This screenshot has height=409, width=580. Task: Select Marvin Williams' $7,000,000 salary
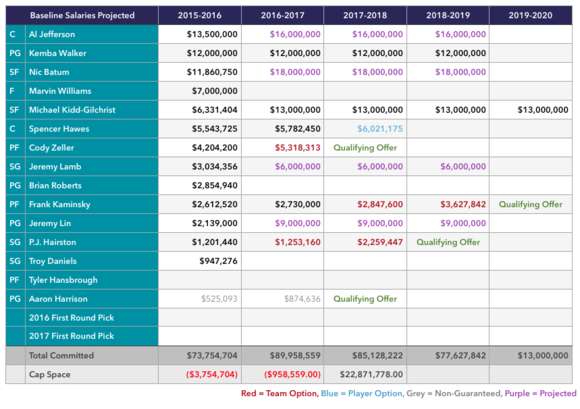pyautogui.click(x=215, y=91)
